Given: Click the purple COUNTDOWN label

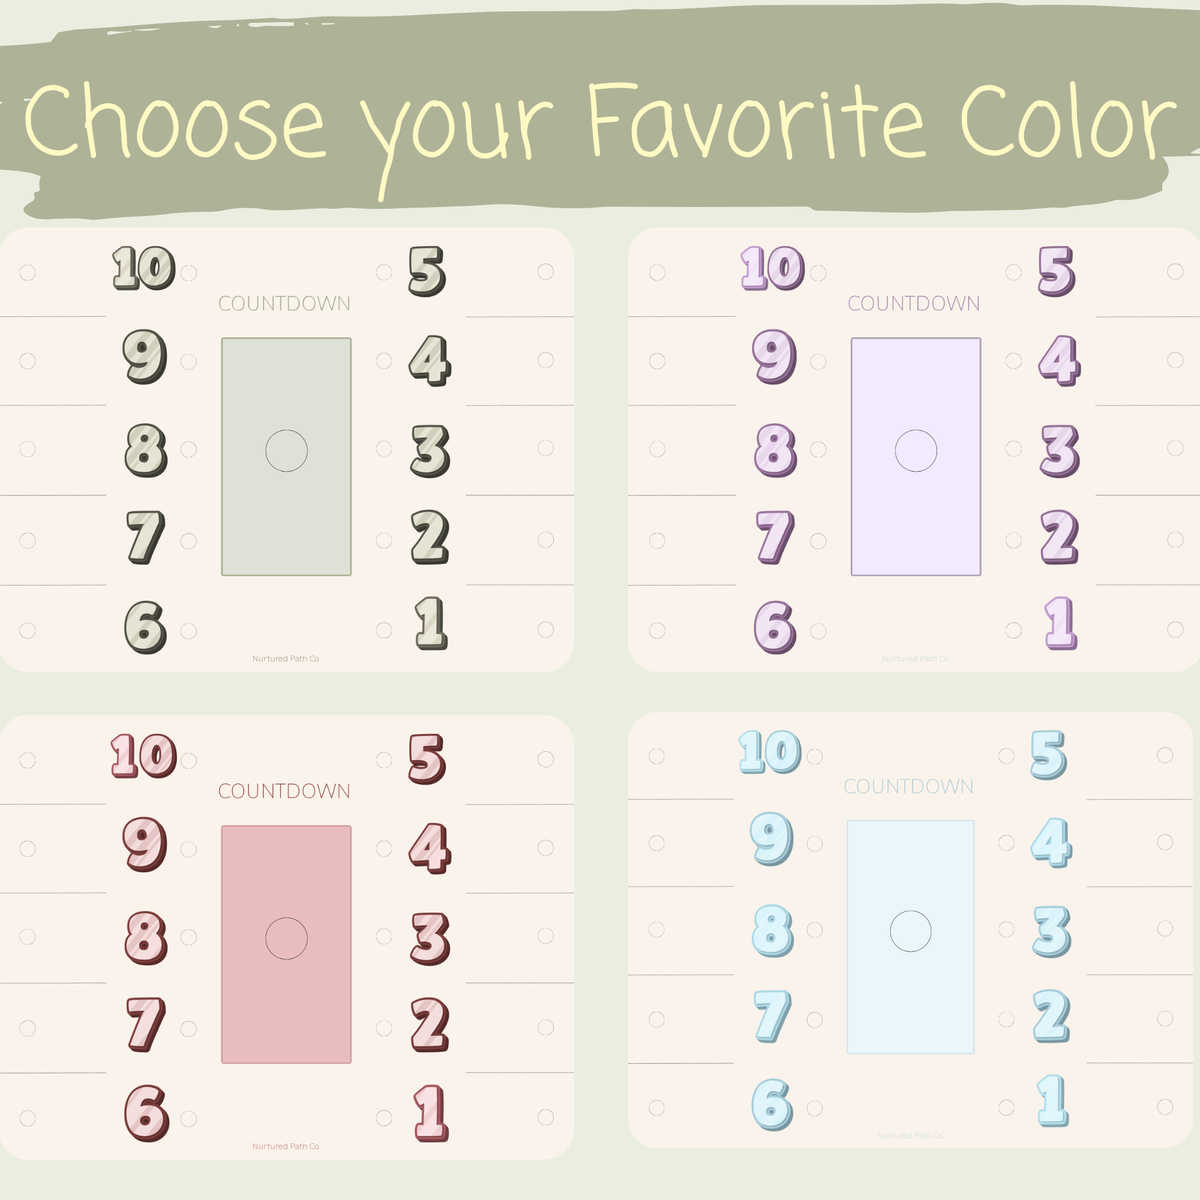Looking at the screenshot, I should 914,303.
